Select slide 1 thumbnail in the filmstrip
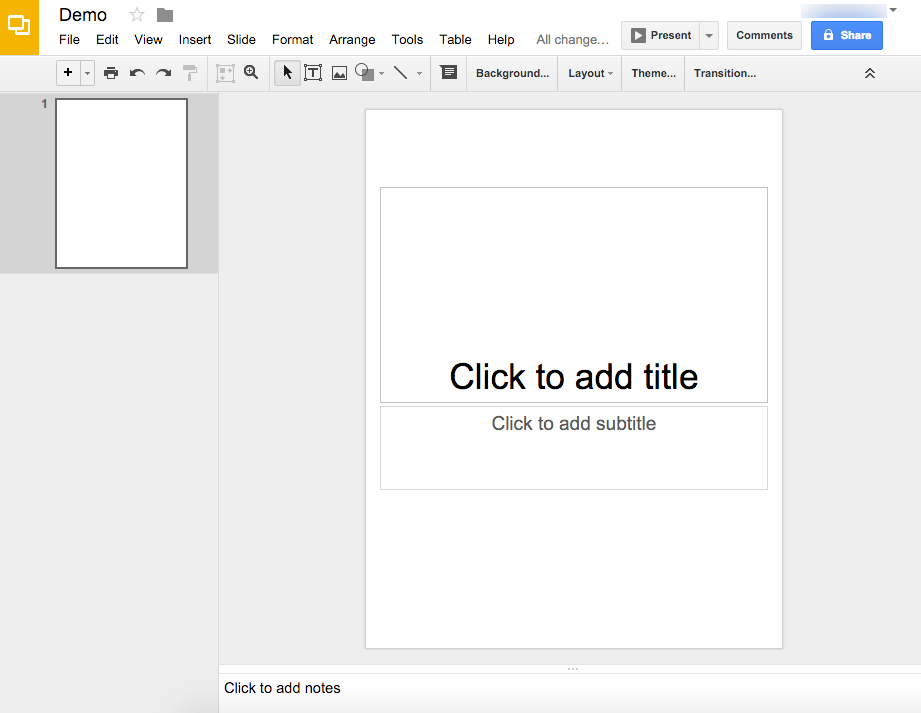This screenshot has width=921, height=713. (121, 183)
